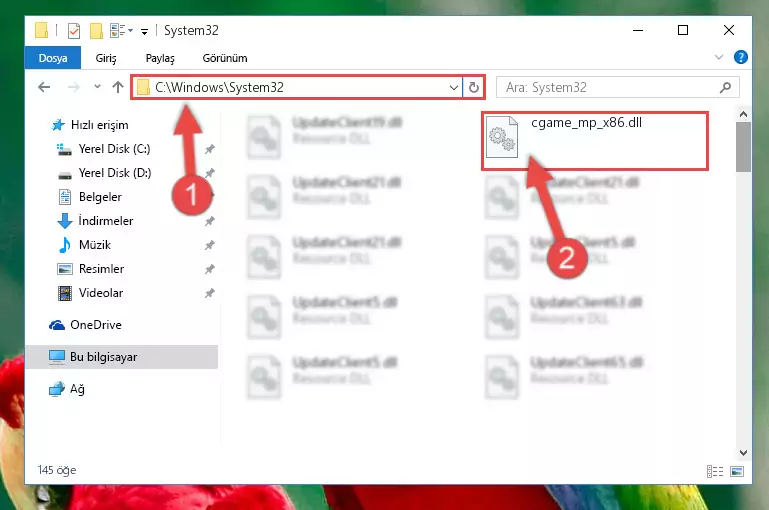Switch to the Giriş tab
769x510 pixels.
click(105, 58)
